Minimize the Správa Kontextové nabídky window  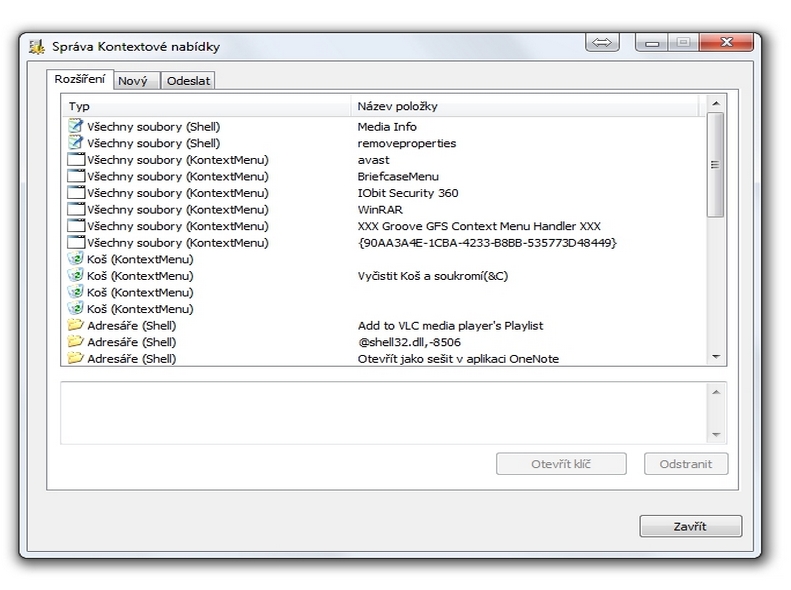click(652, 42)
